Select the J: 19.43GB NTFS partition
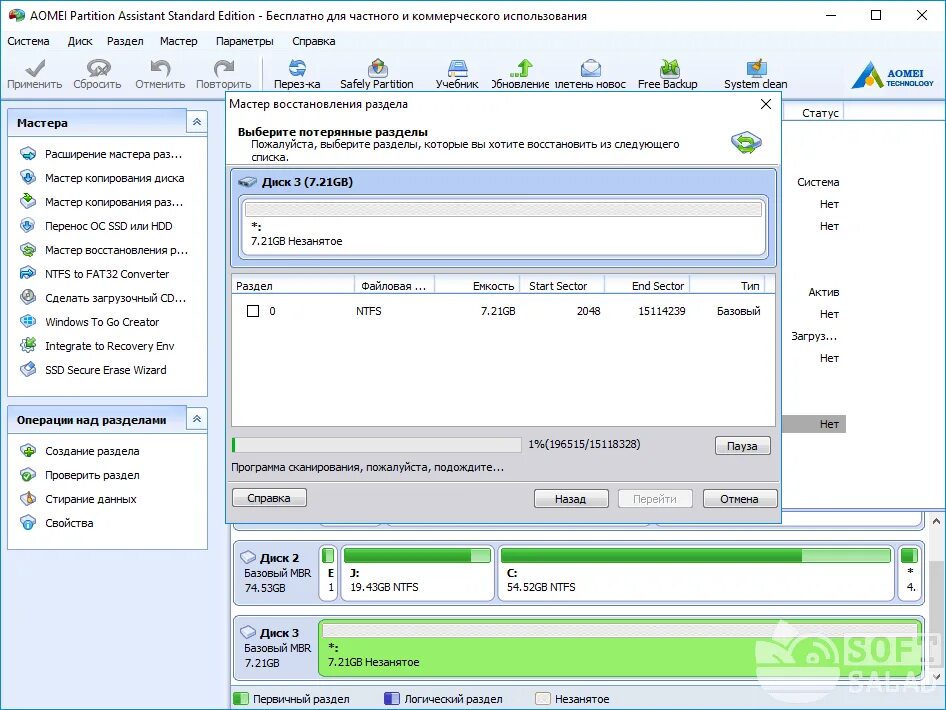 coord(417,573)
